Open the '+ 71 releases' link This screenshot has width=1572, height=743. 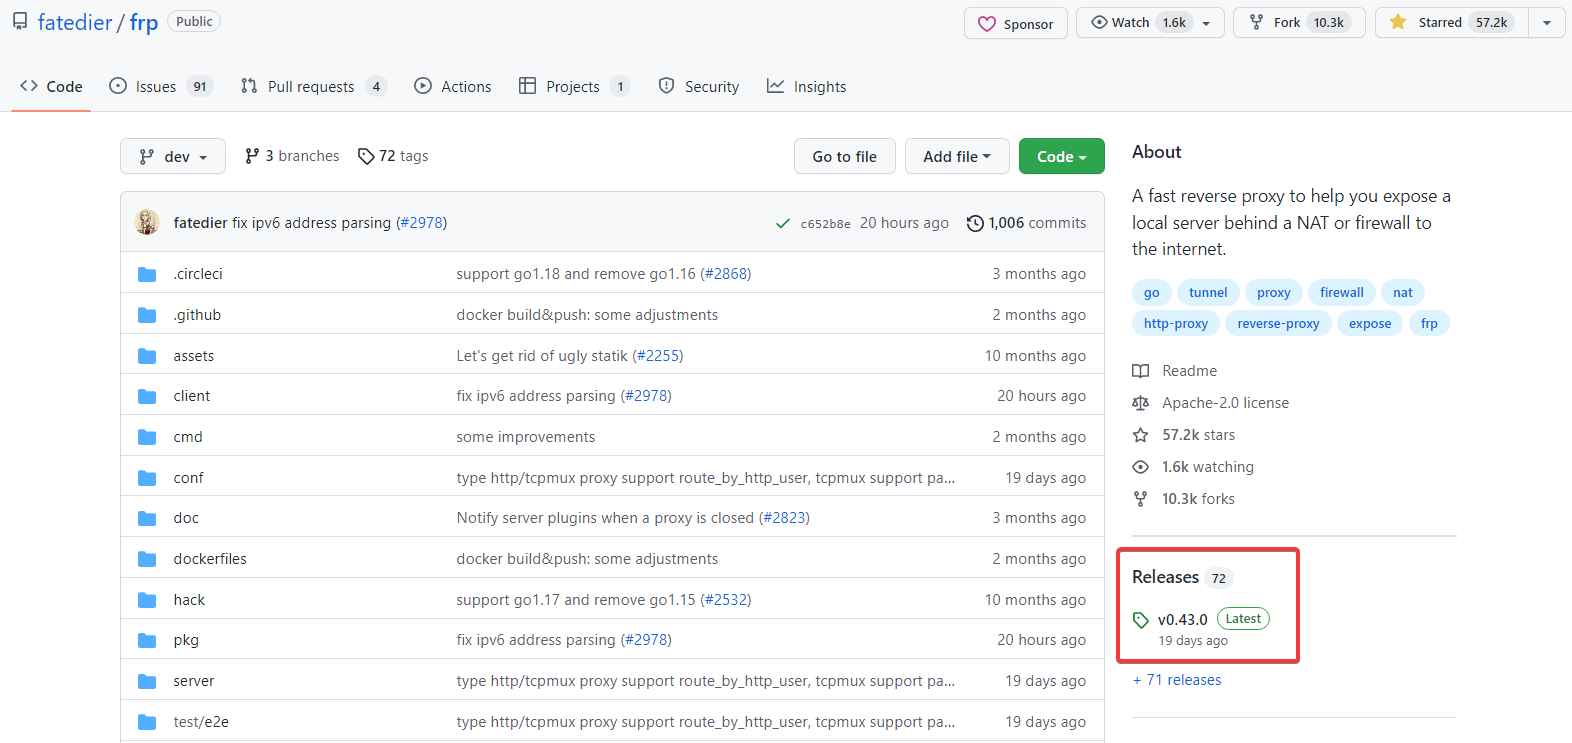[x=1177, y=680]
